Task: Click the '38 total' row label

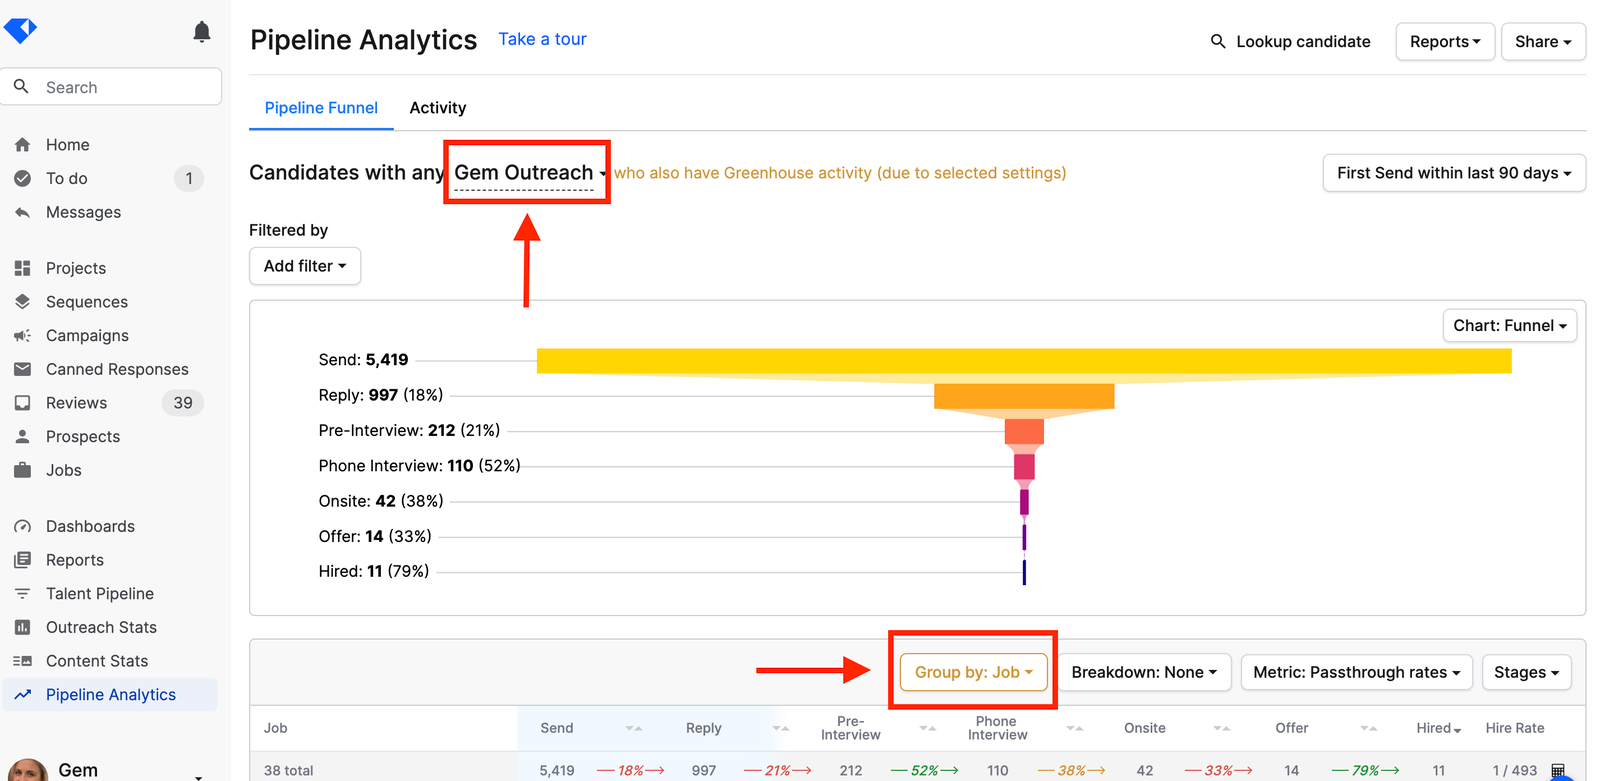Action: (288, 770)
